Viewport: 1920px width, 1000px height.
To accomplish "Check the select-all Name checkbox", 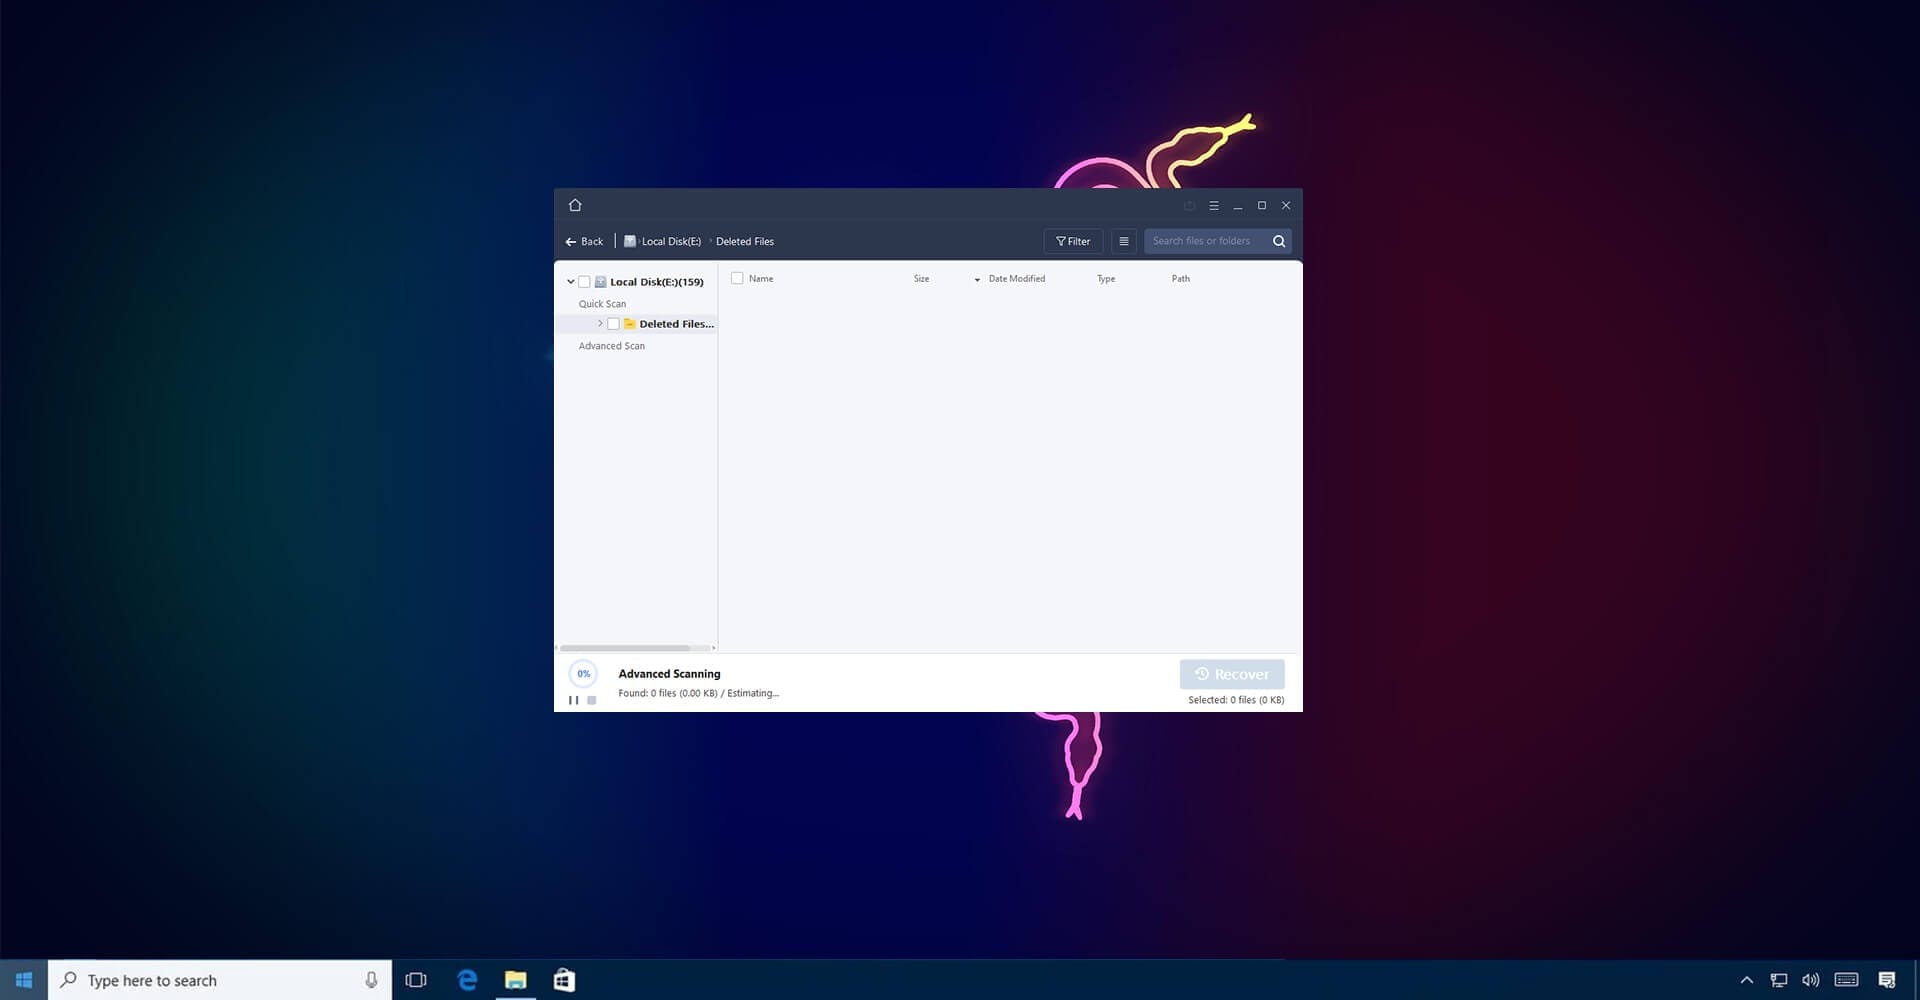I will click(x=737, y=279).
